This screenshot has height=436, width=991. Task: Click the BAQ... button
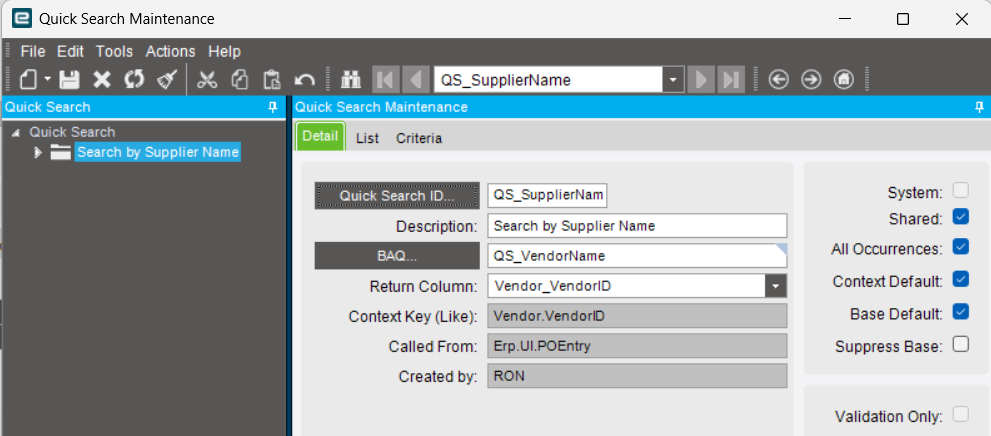pyautogui.click(x=397, y=256)
